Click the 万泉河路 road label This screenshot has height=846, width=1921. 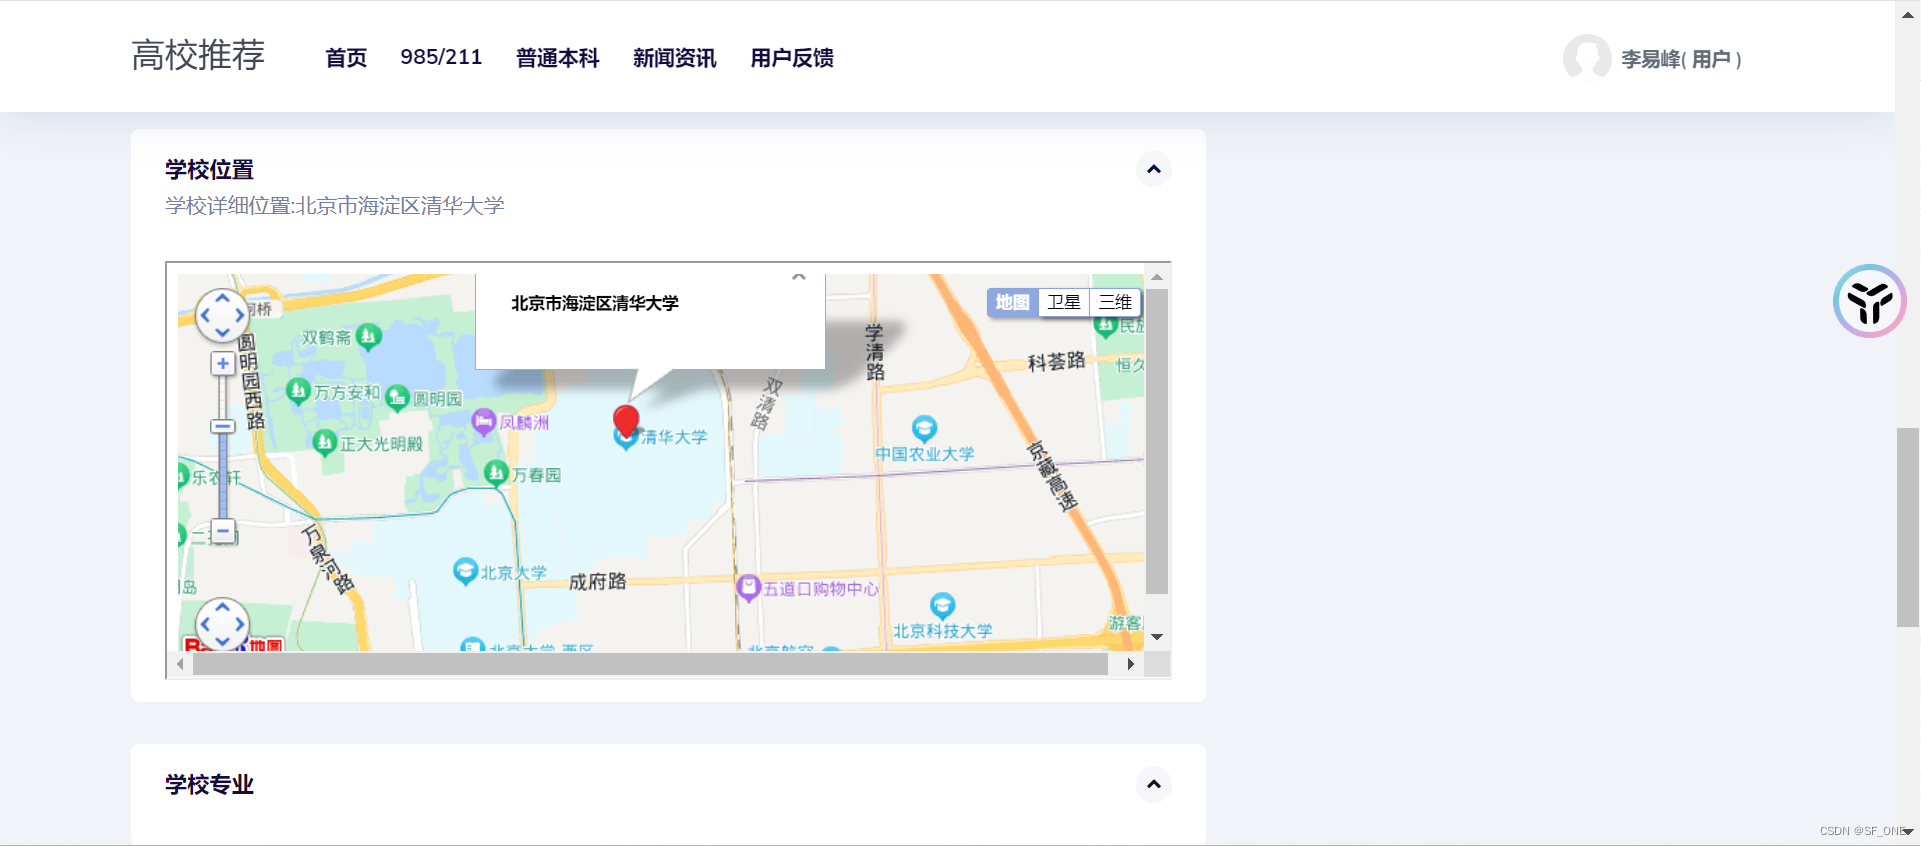tap(329, 558)
